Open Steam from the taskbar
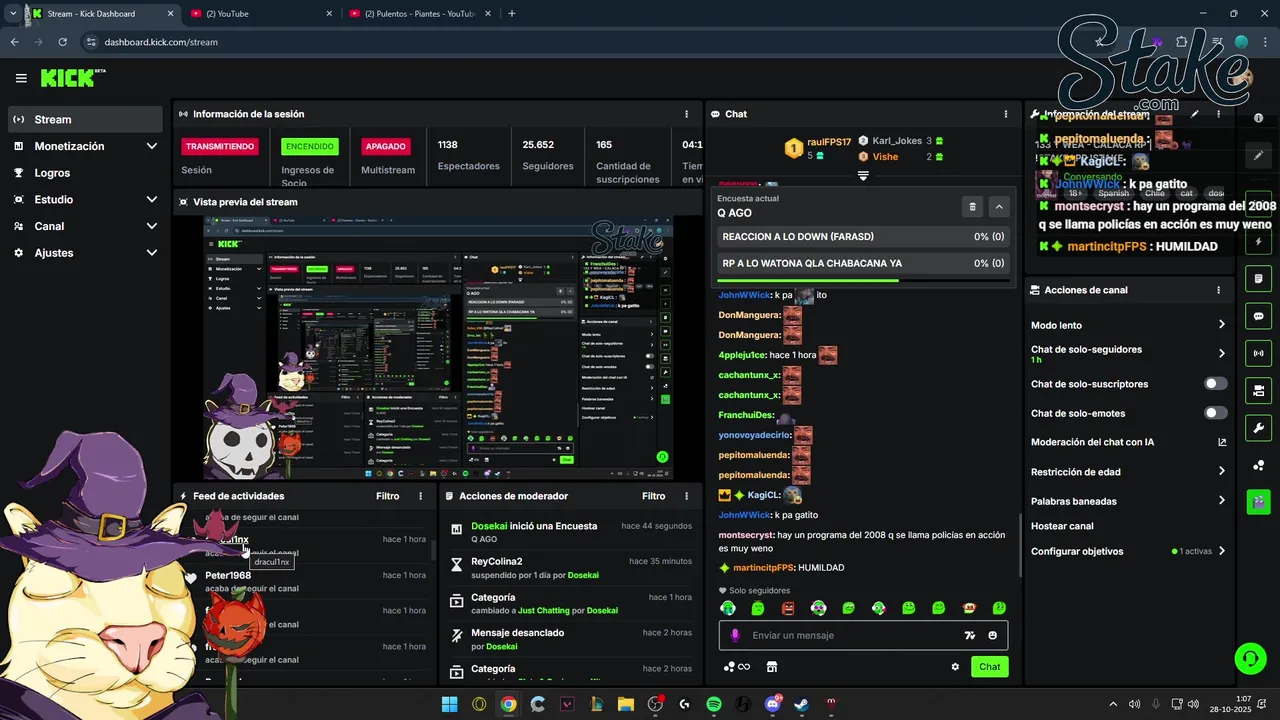 (x=801, y=704)
